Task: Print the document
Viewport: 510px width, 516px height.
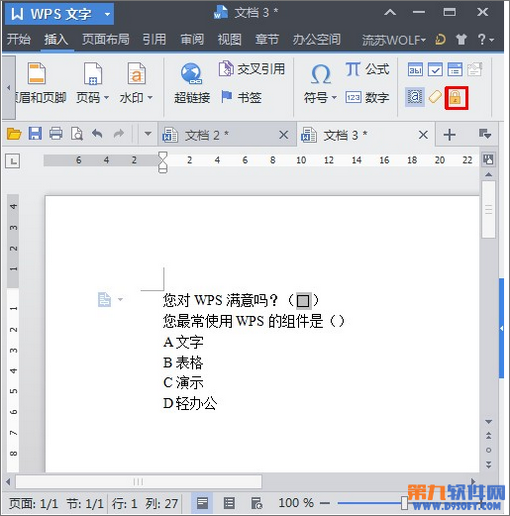Action: (56, 134)
